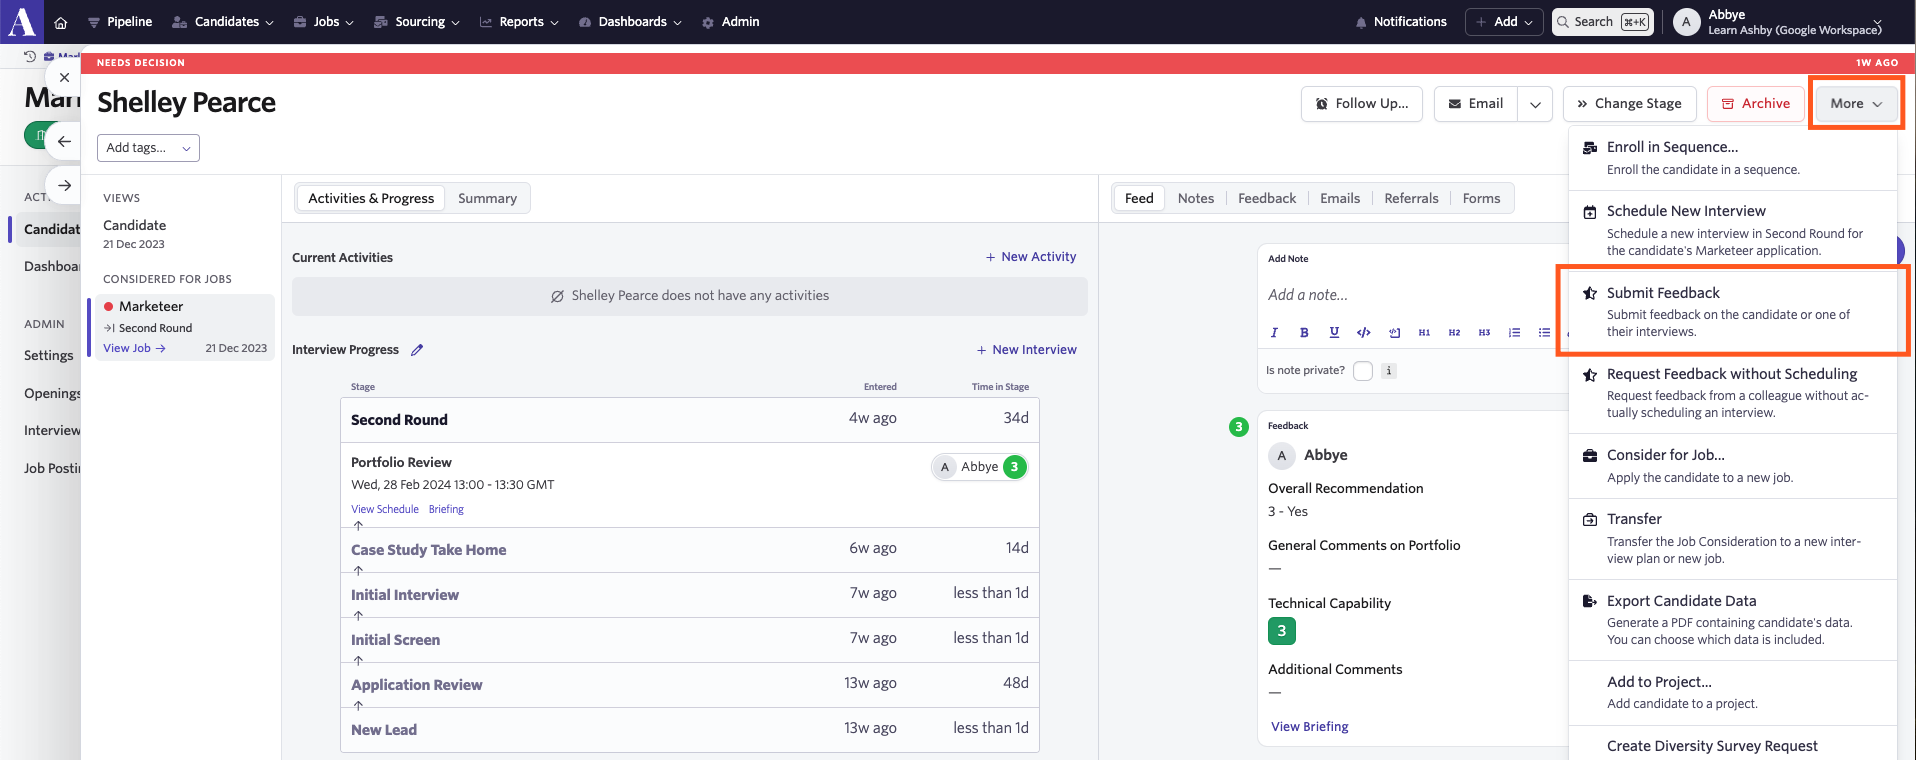
Task: Click the Ashby logo in top corner
Action: click(22, 21)
